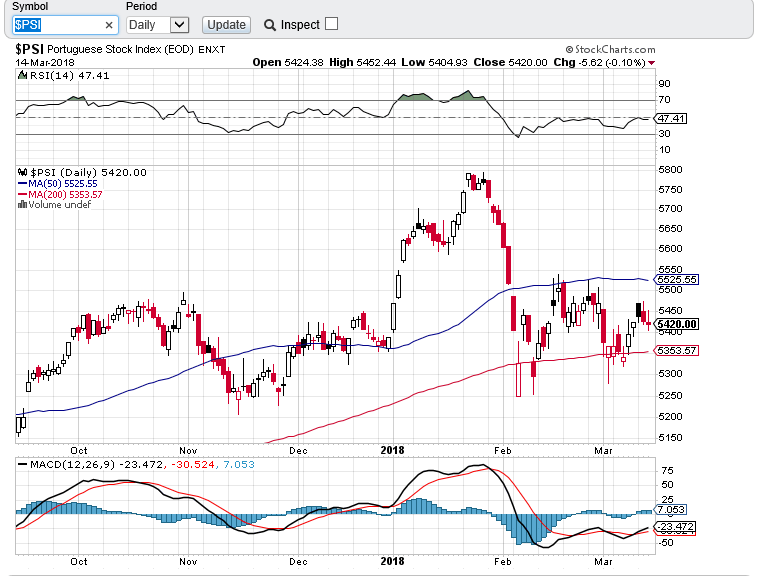Click the Feb label under the price chart
The height and width of the screenshot is (576, 761).
point(503,451)
